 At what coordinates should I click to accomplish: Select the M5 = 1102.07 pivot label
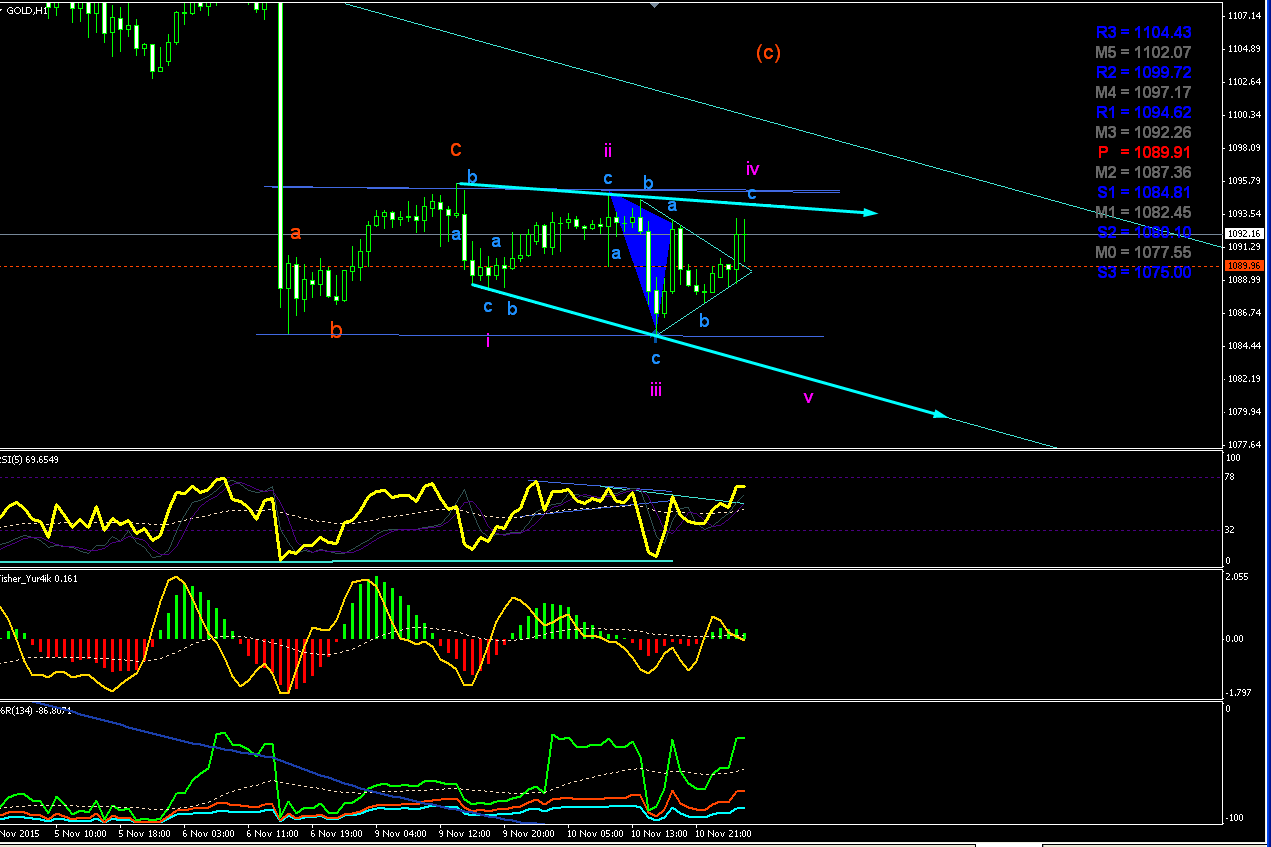[1143, 52]
